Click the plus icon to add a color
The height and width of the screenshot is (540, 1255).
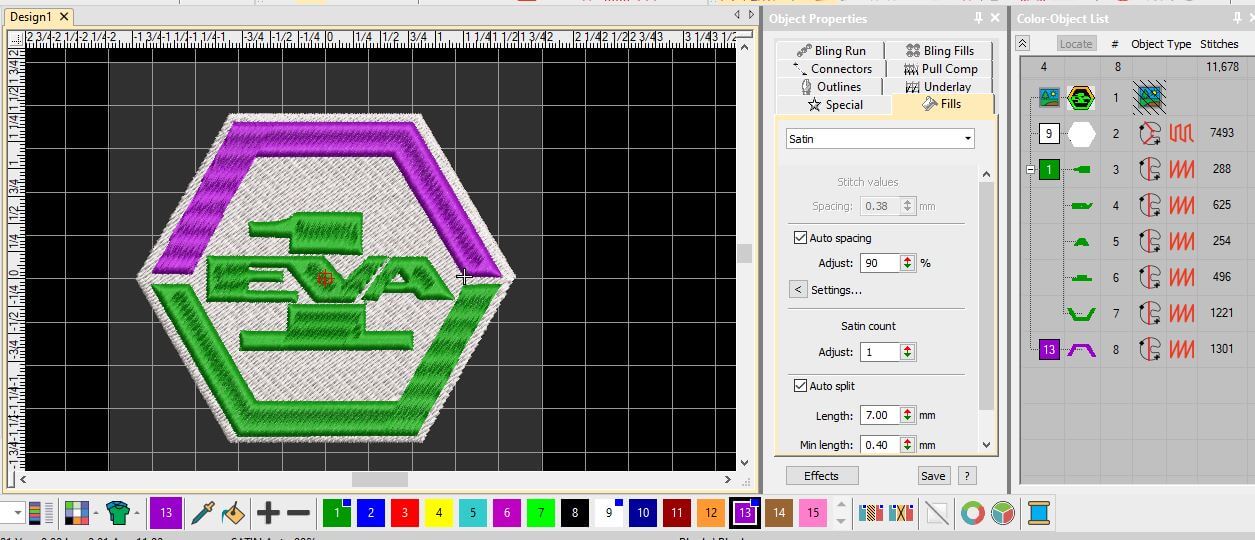[268, 513]
